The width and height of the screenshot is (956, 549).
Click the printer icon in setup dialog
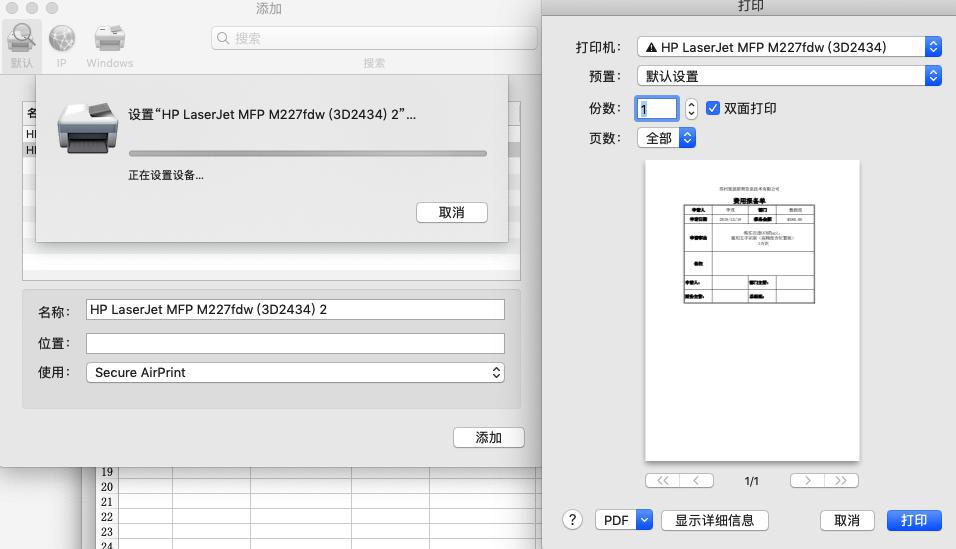(x=88, y=128)
